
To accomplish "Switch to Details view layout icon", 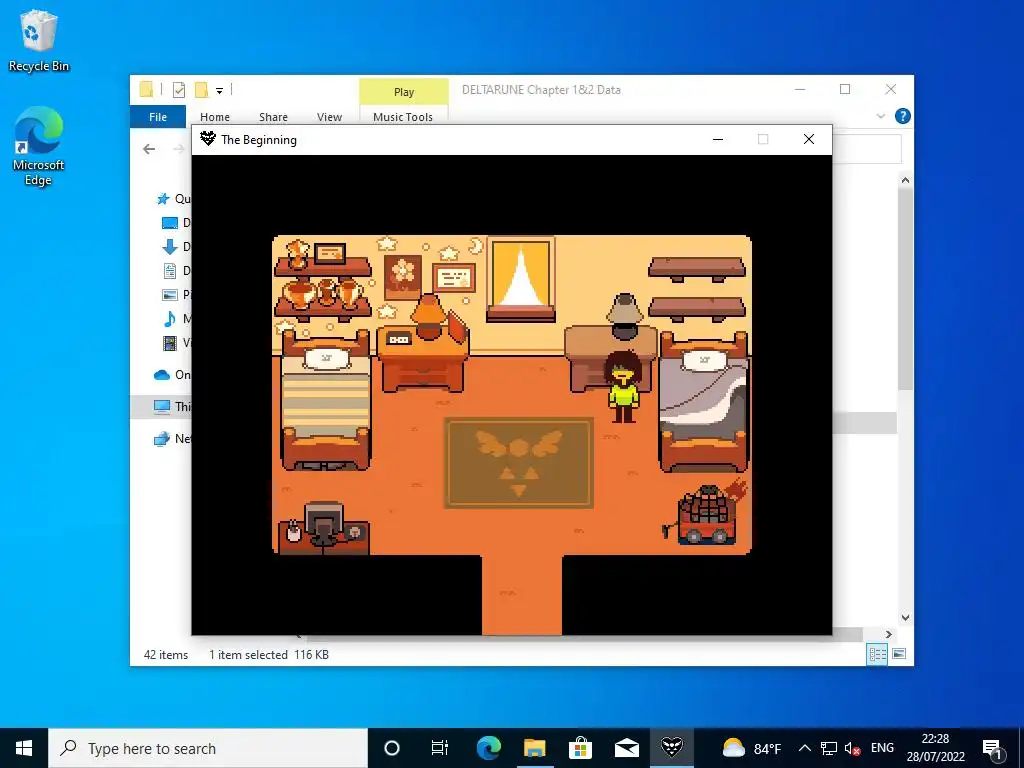I will (877, 654).
